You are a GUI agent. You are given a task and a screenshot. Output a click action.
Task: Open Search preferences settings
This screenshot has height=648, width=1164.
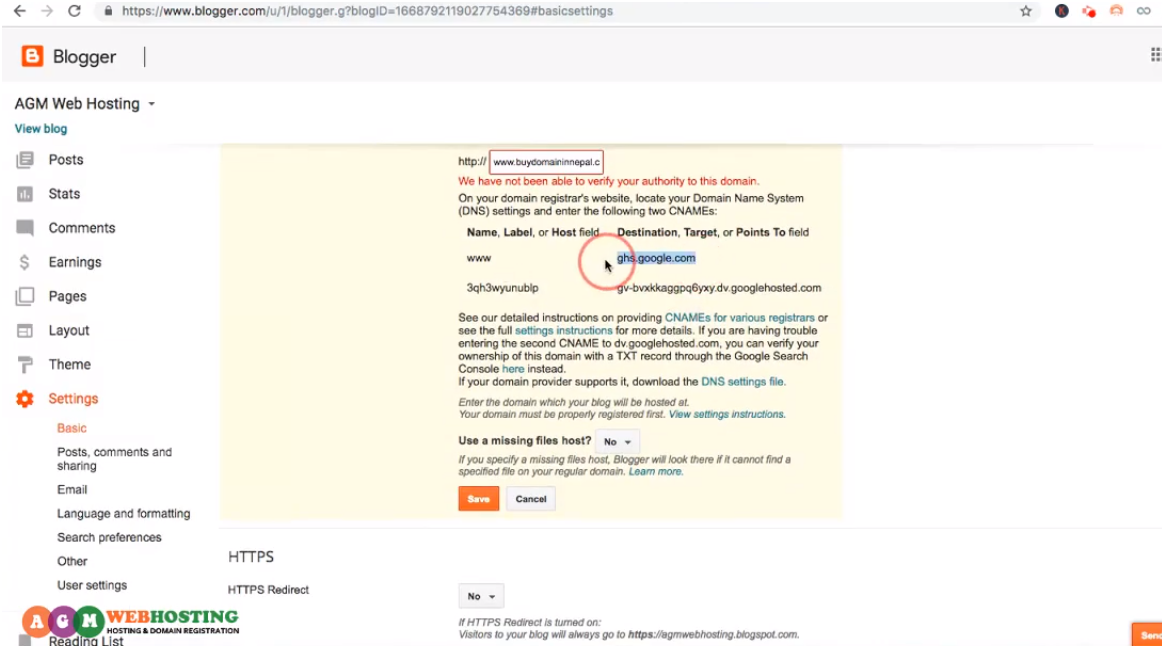[x=109, y=537]
